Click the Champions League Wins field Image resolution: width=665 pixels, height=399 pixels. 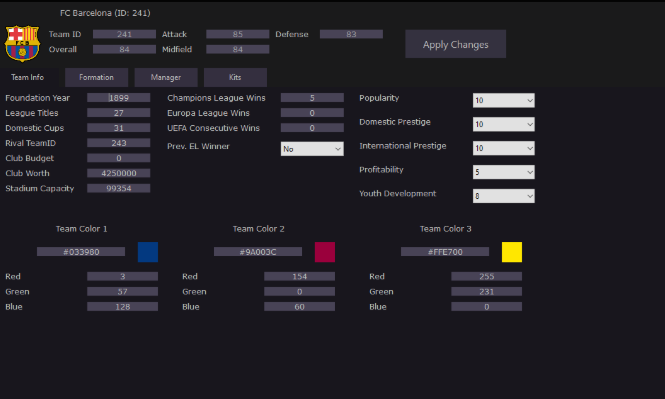click(x=312, y=98)
